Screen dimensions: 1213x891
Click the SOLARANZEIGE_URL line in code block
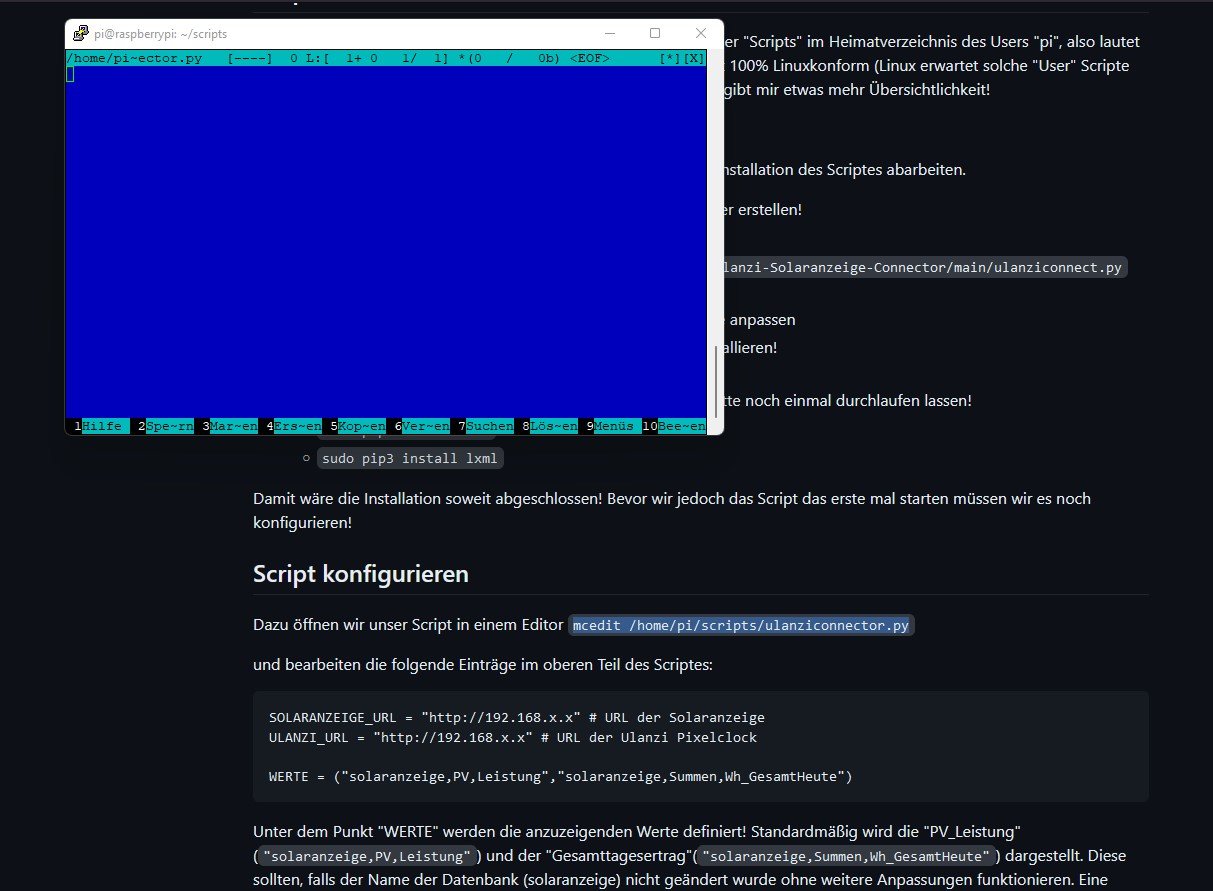coord(516,717)
